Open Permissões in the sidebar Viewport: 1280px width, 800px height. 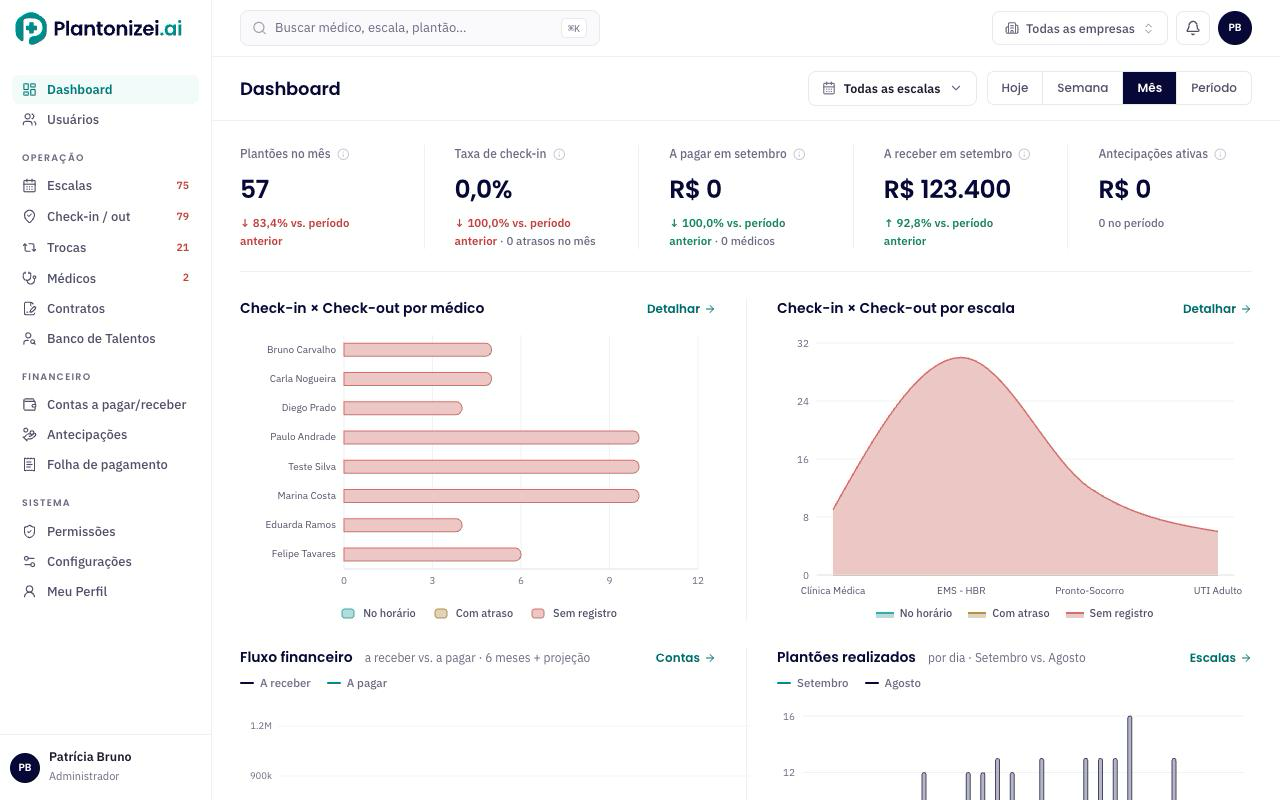tap(105, 531)
